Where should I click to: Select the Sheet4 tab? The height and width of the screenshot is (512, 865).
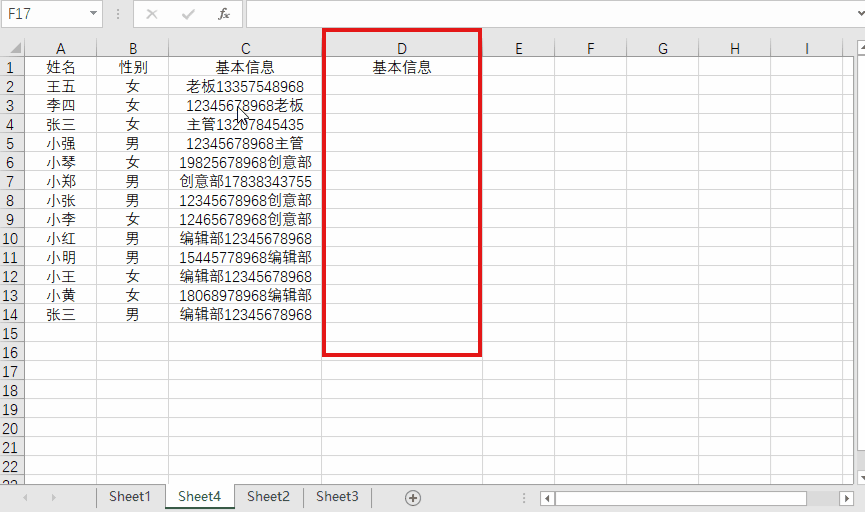pos(199,497)
